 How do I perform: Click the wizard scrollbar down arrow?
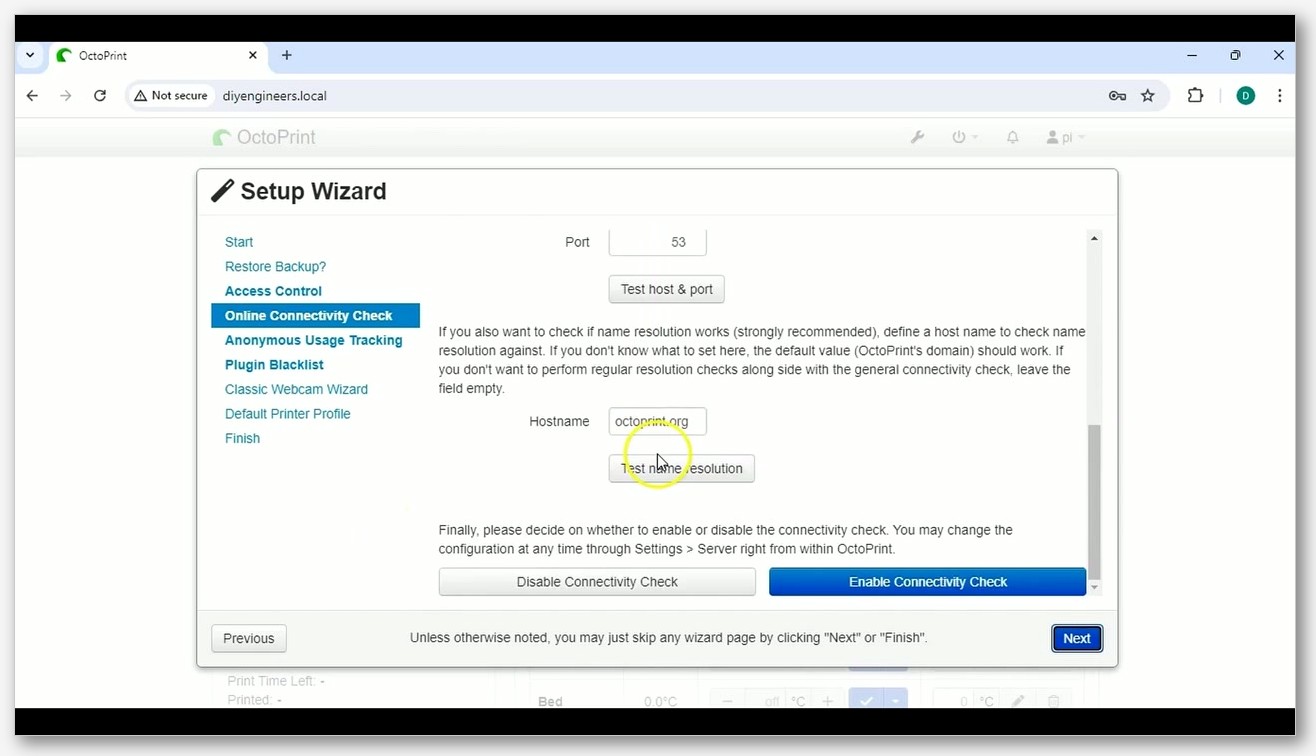coord(1094,587)
